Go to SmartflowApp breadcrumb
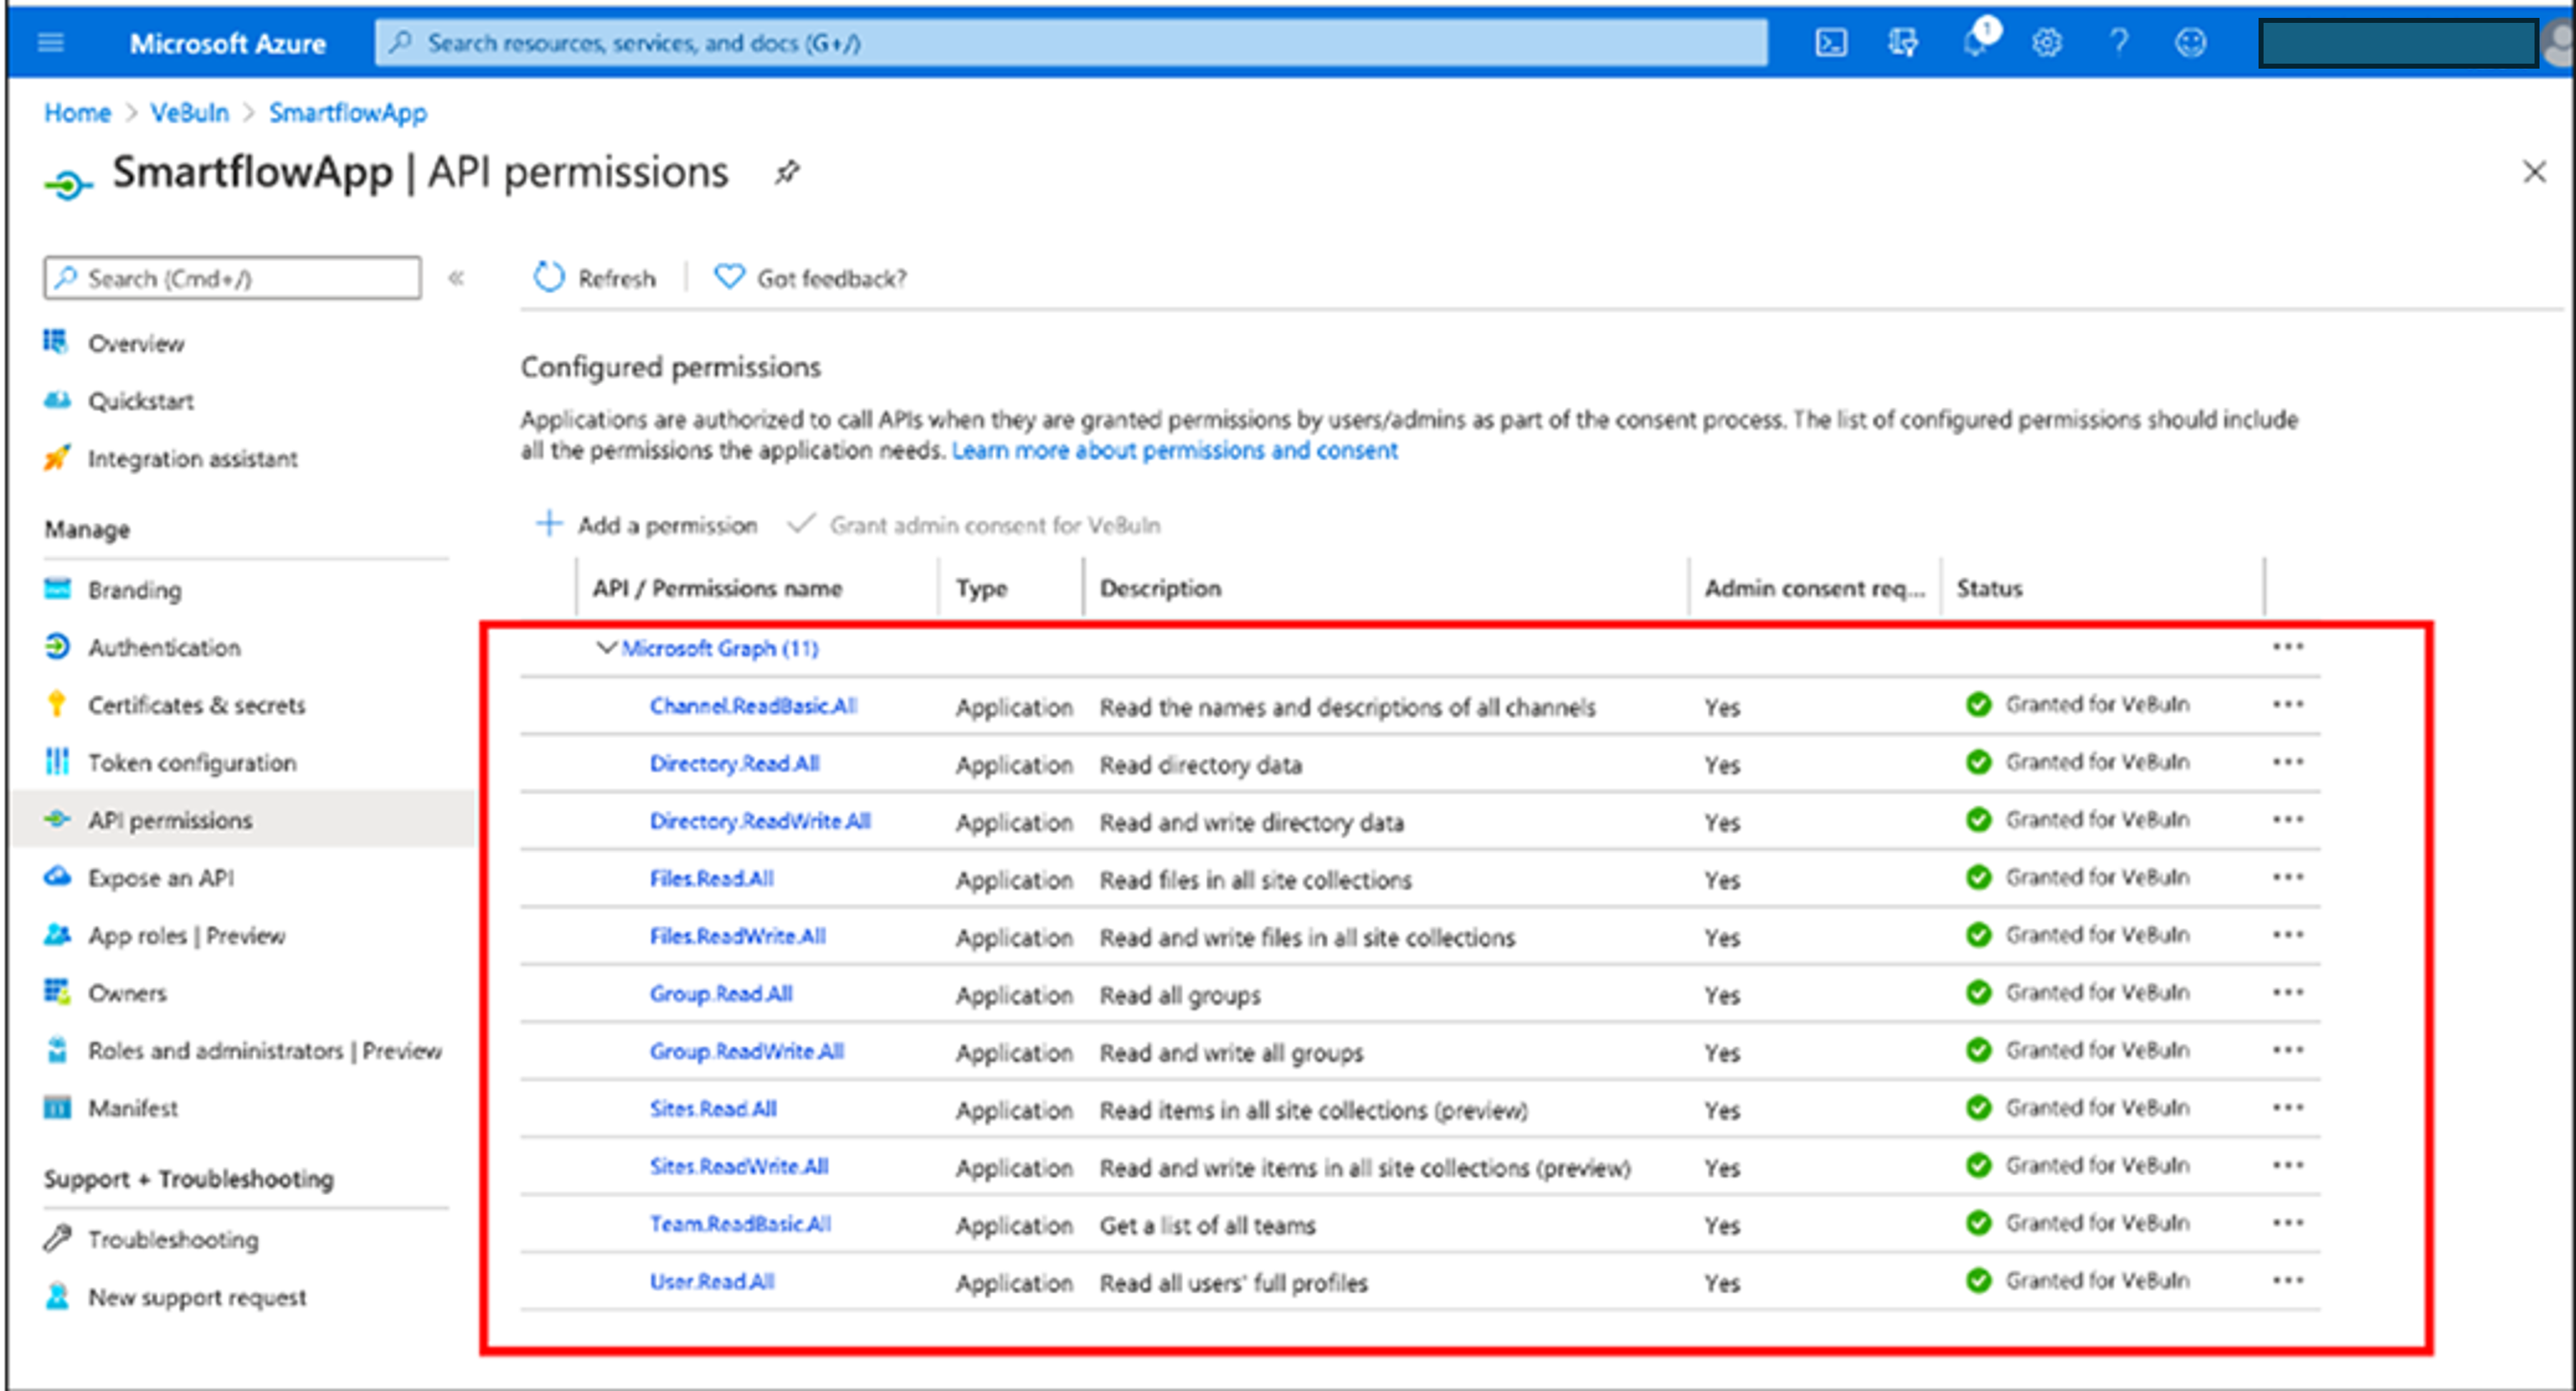Image resolution: width=2576 pixels, height=1391 pixels. click(x=347, y=112)
